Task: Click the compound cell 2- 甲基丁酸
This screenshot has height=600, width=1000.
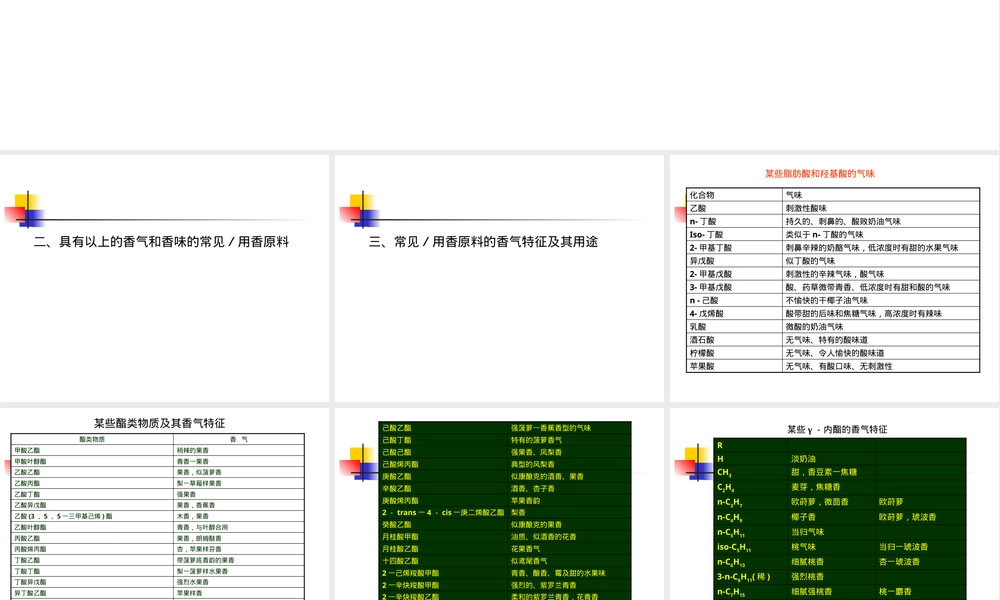Action: pos(734,247)
